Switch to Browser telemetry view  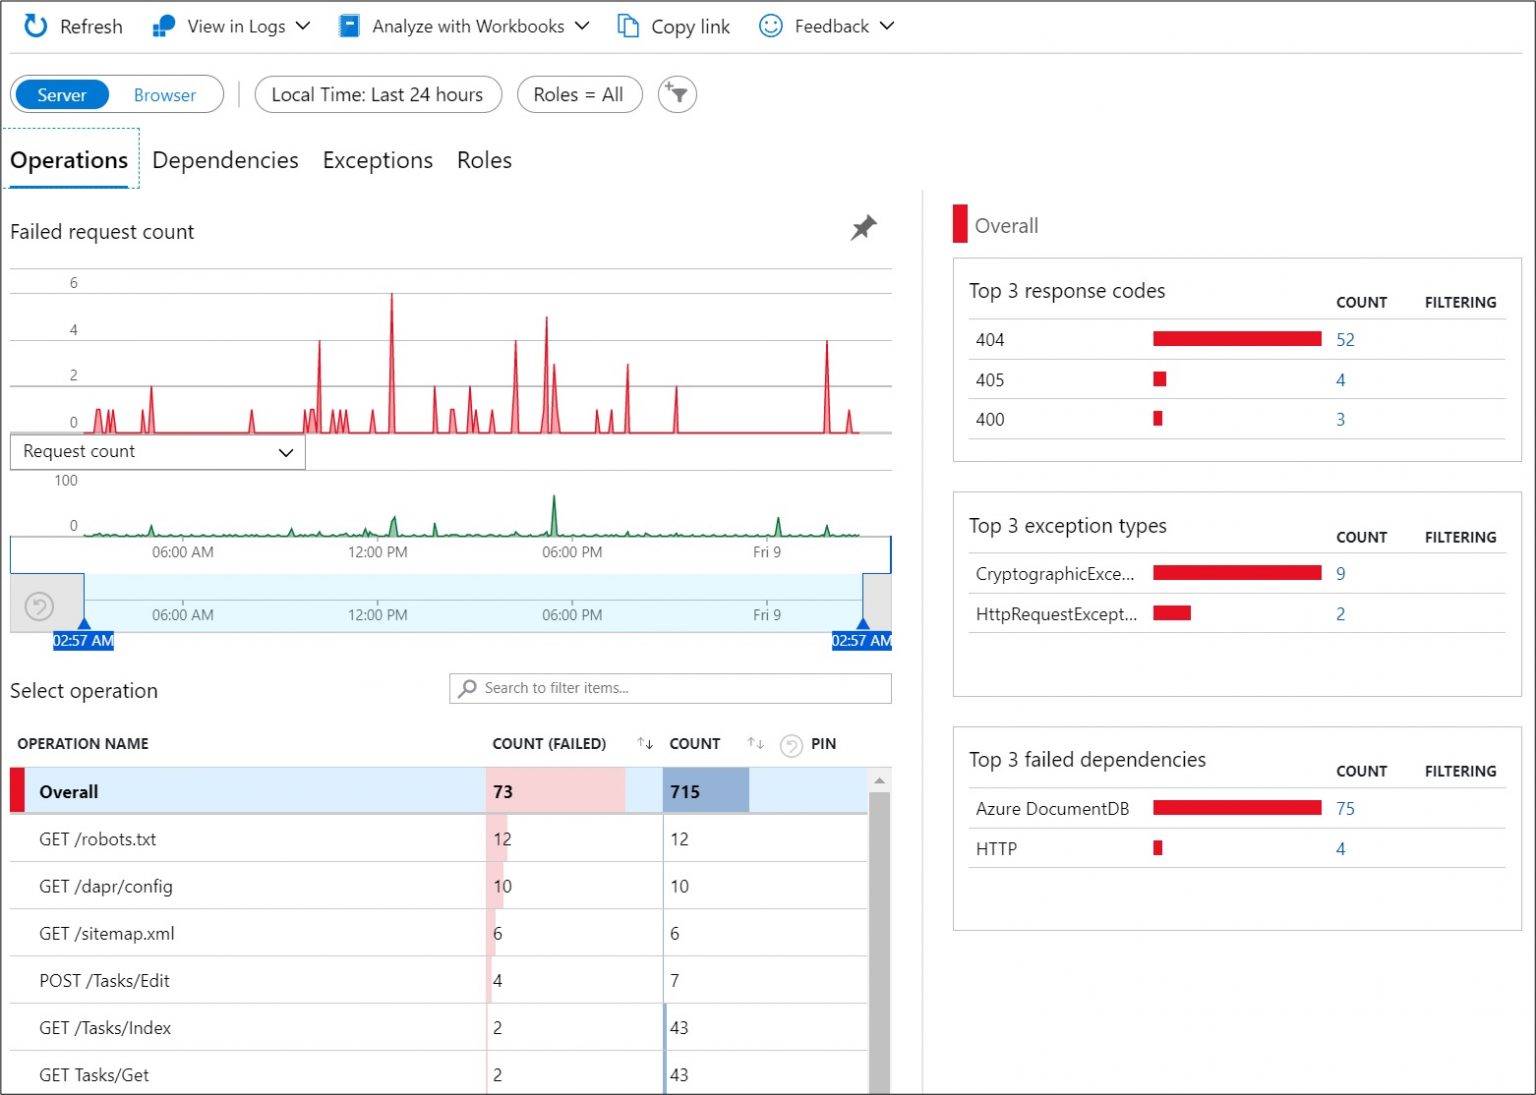165,95
